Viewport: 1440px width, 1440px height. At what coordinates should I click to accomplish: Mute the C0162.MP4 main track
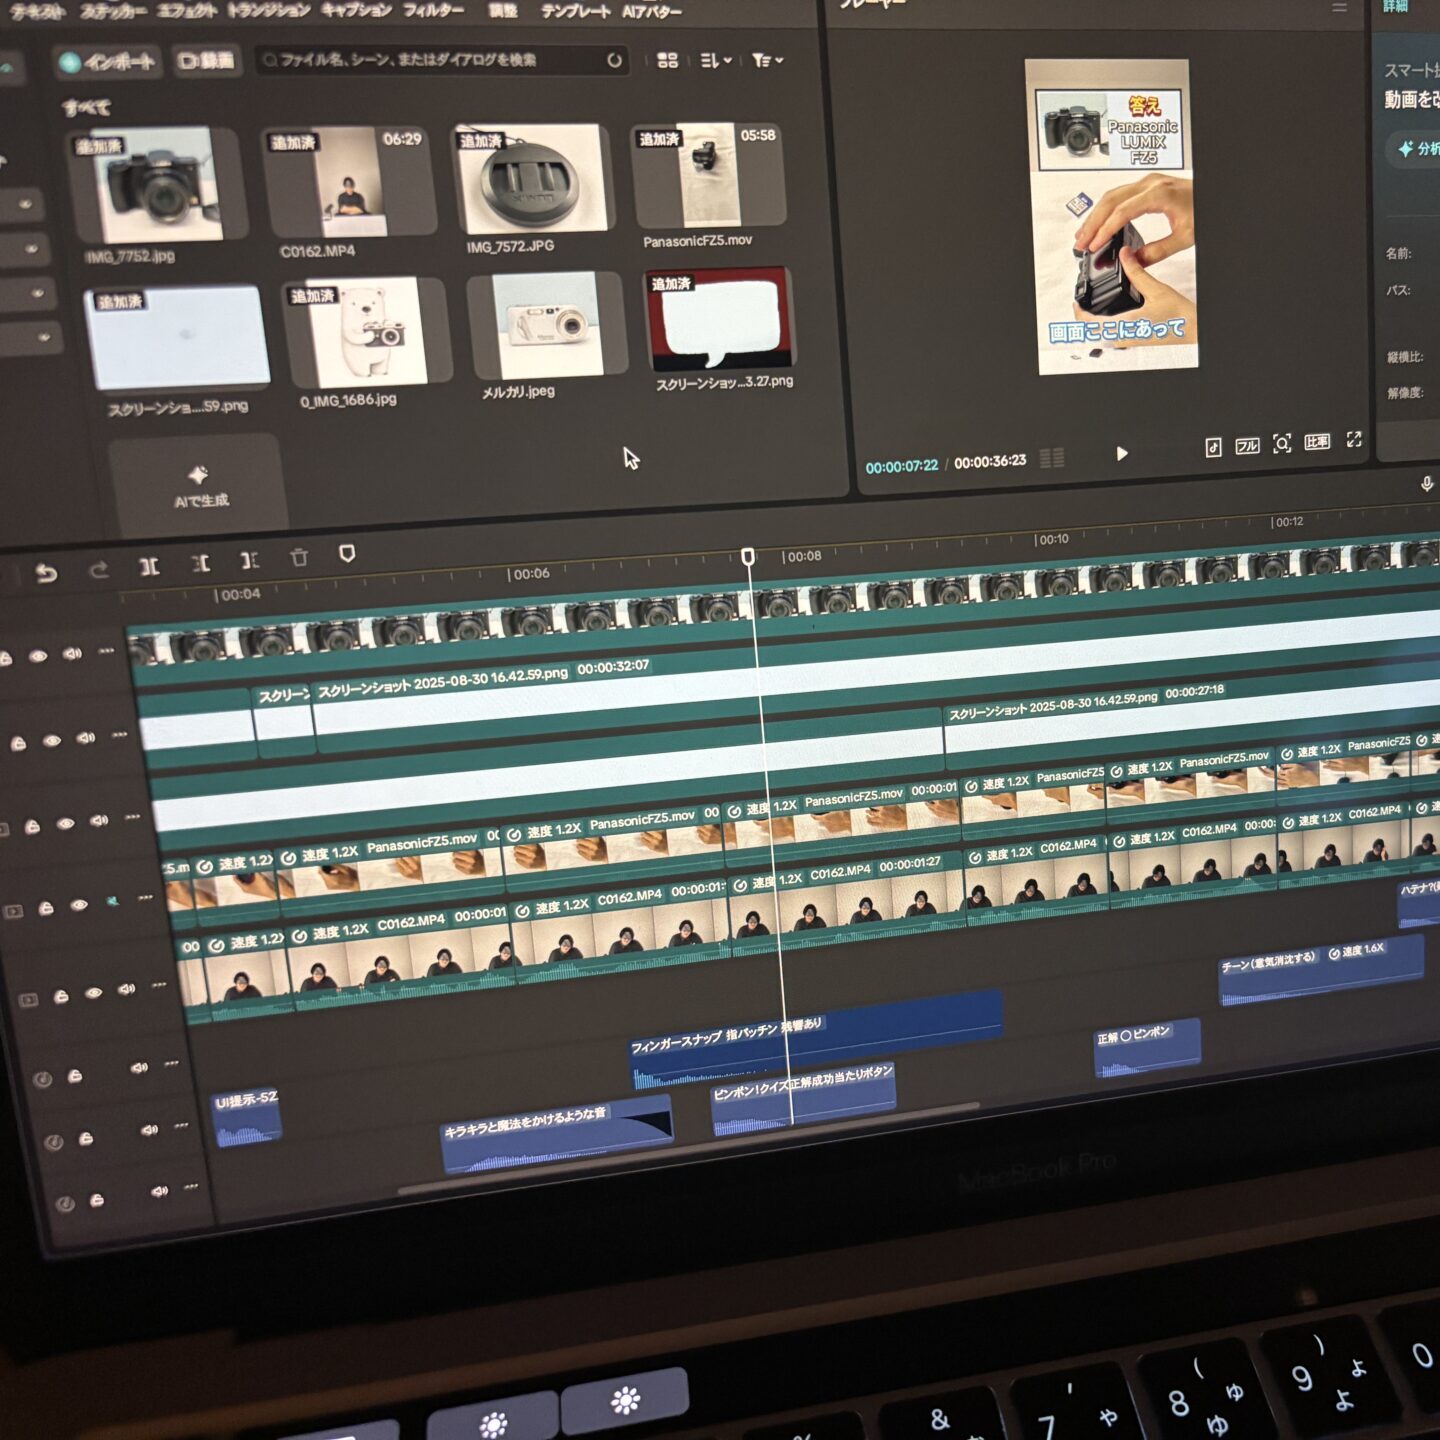click(127, 989)
